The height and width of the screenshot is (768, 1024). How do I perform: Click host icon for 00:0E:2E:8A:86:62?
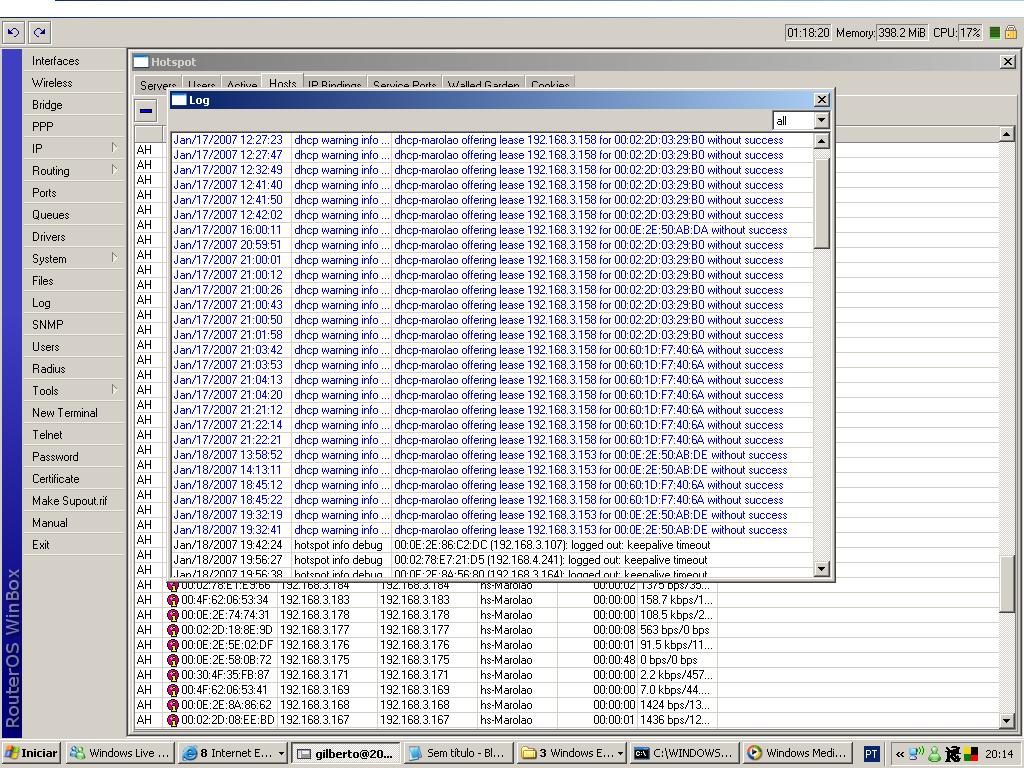click(x=172, y=705)
